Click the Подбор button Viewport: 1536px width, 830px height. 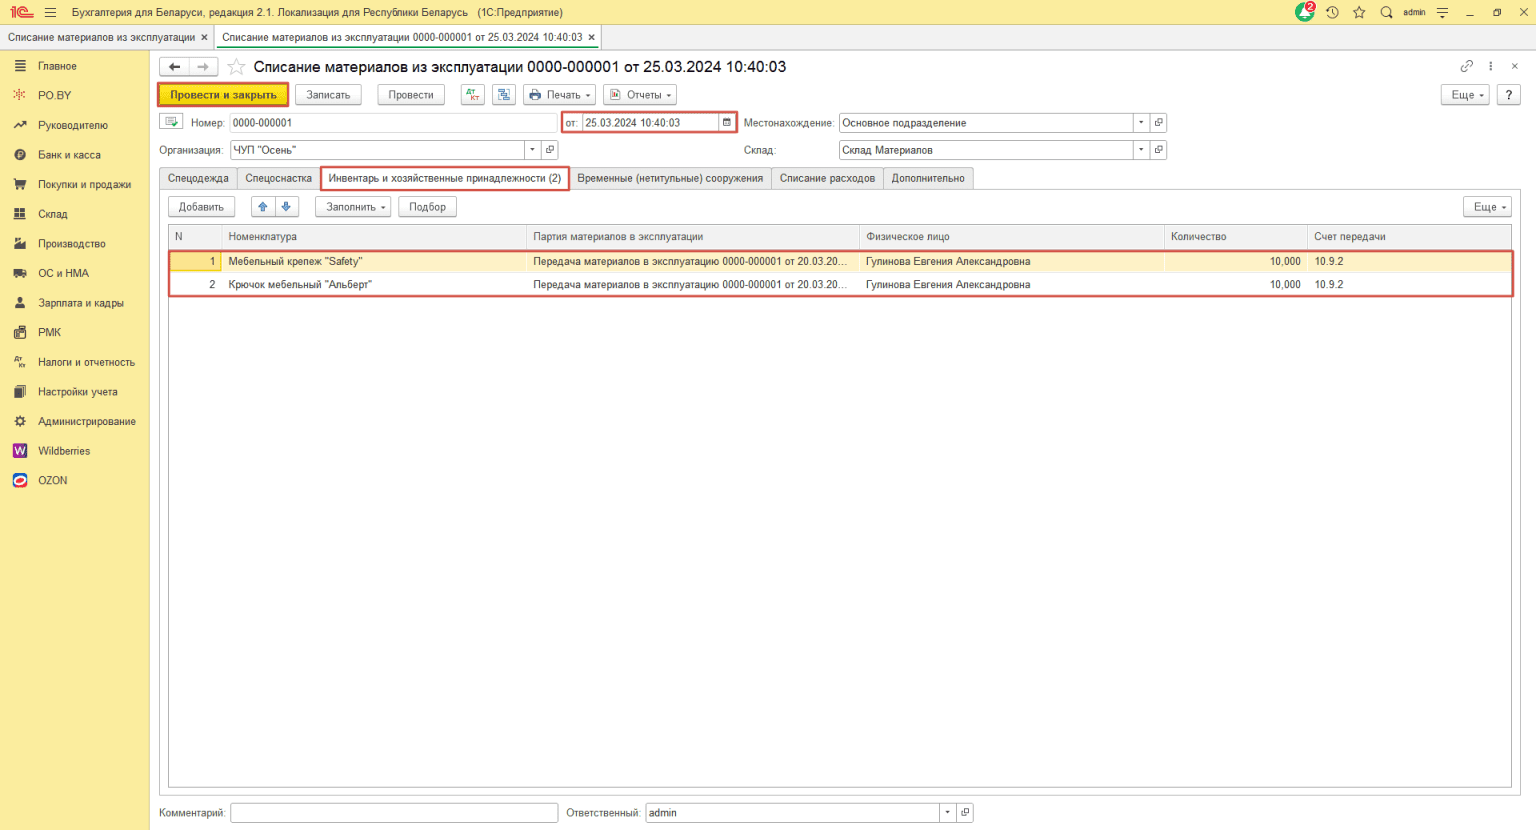point(427,207)
